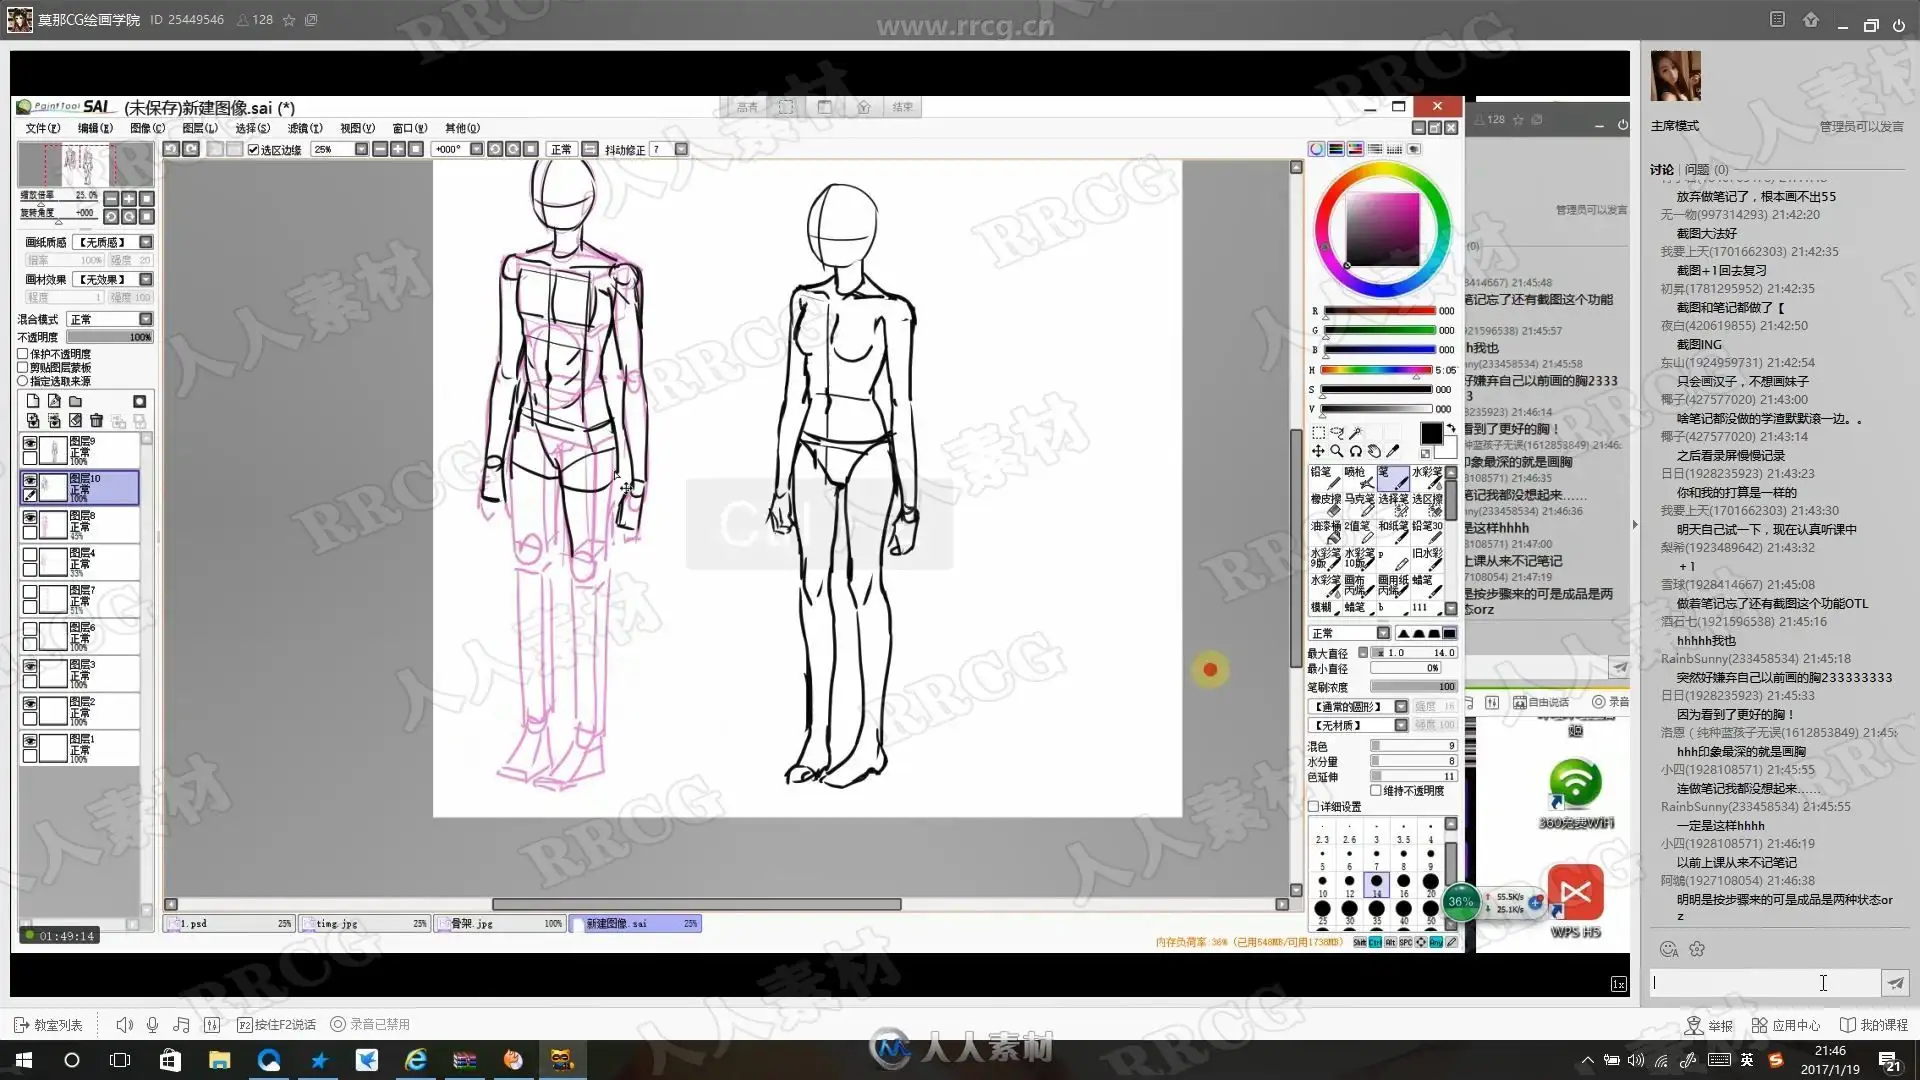This screenshot has height=1080, width=1920.
Task: Click the chat message input field
Action: [1763, 983]
